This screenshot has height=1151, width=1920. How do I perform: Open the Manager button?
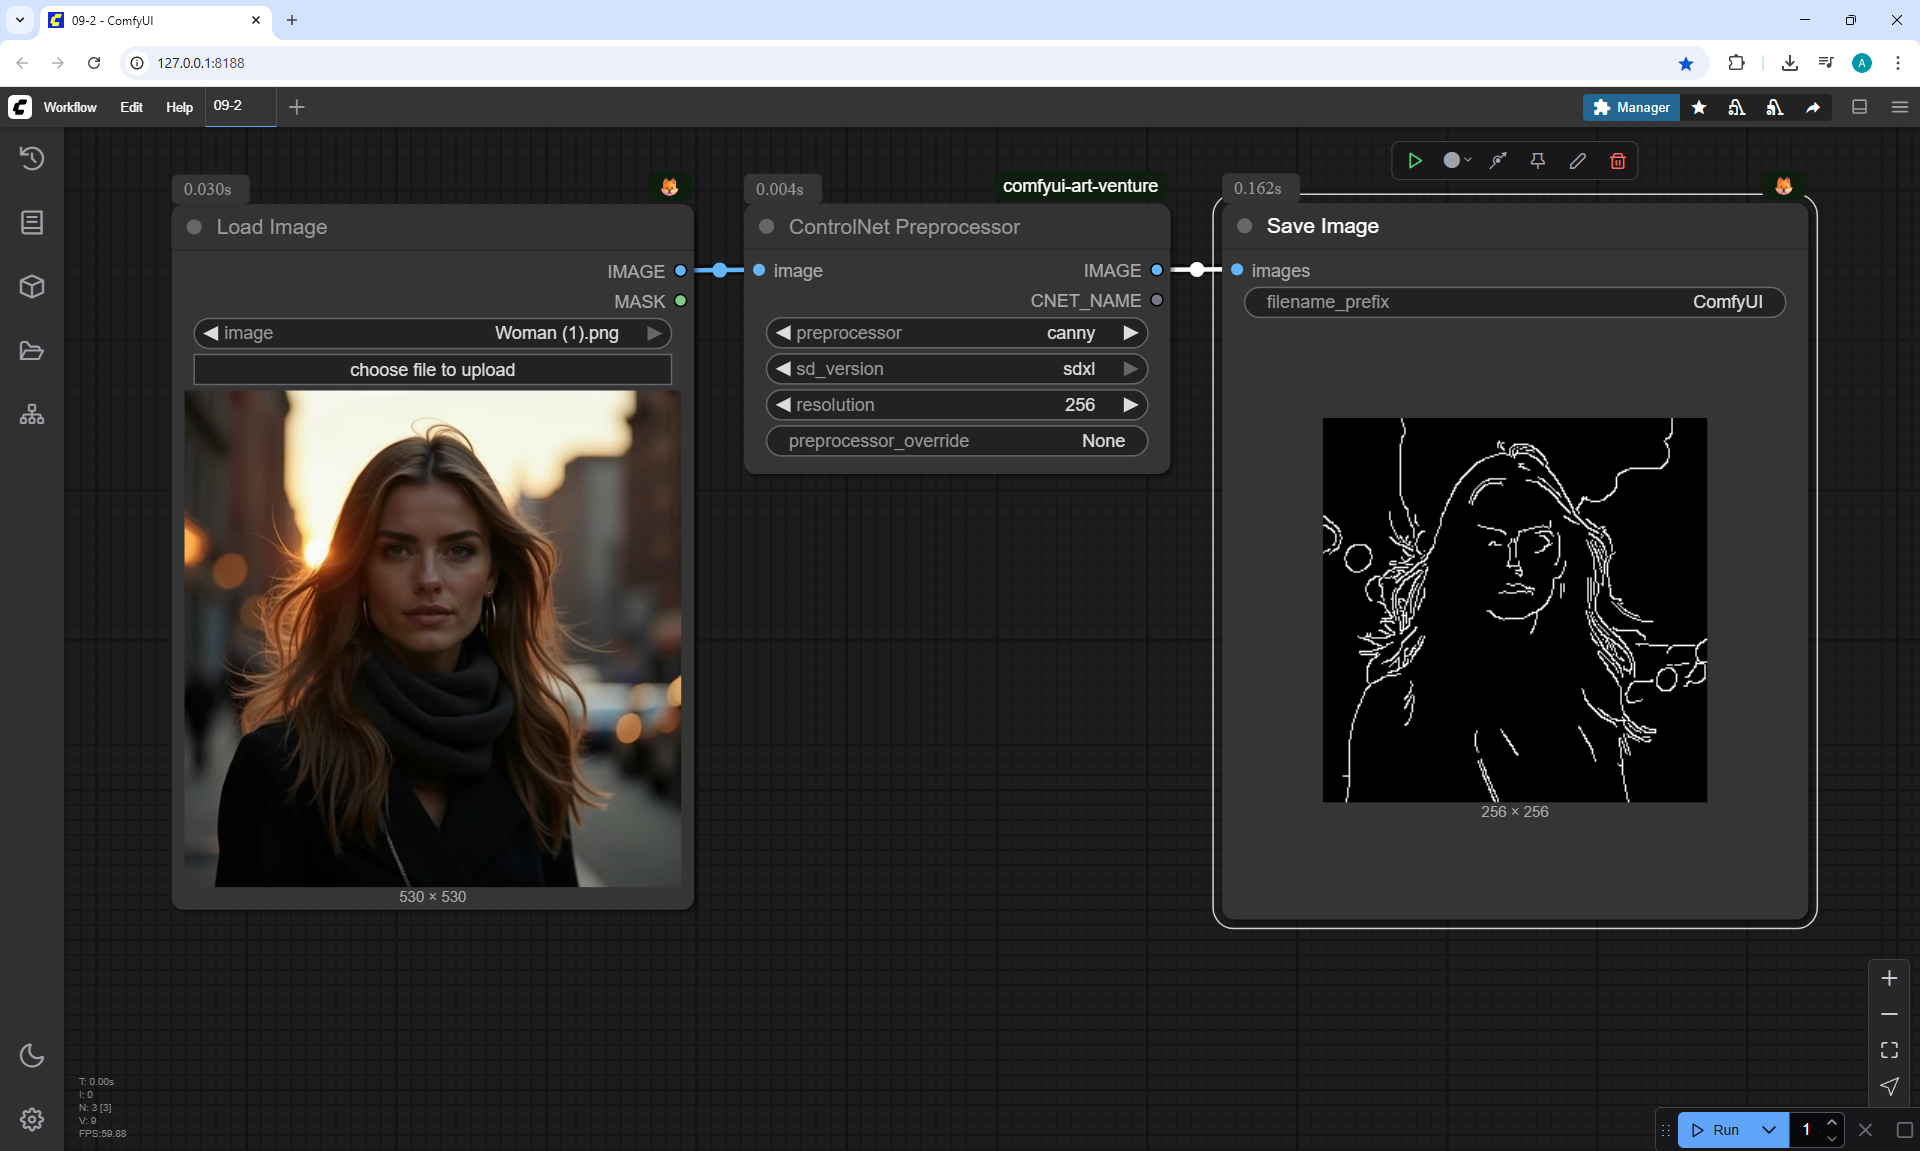pos(1631,107)
